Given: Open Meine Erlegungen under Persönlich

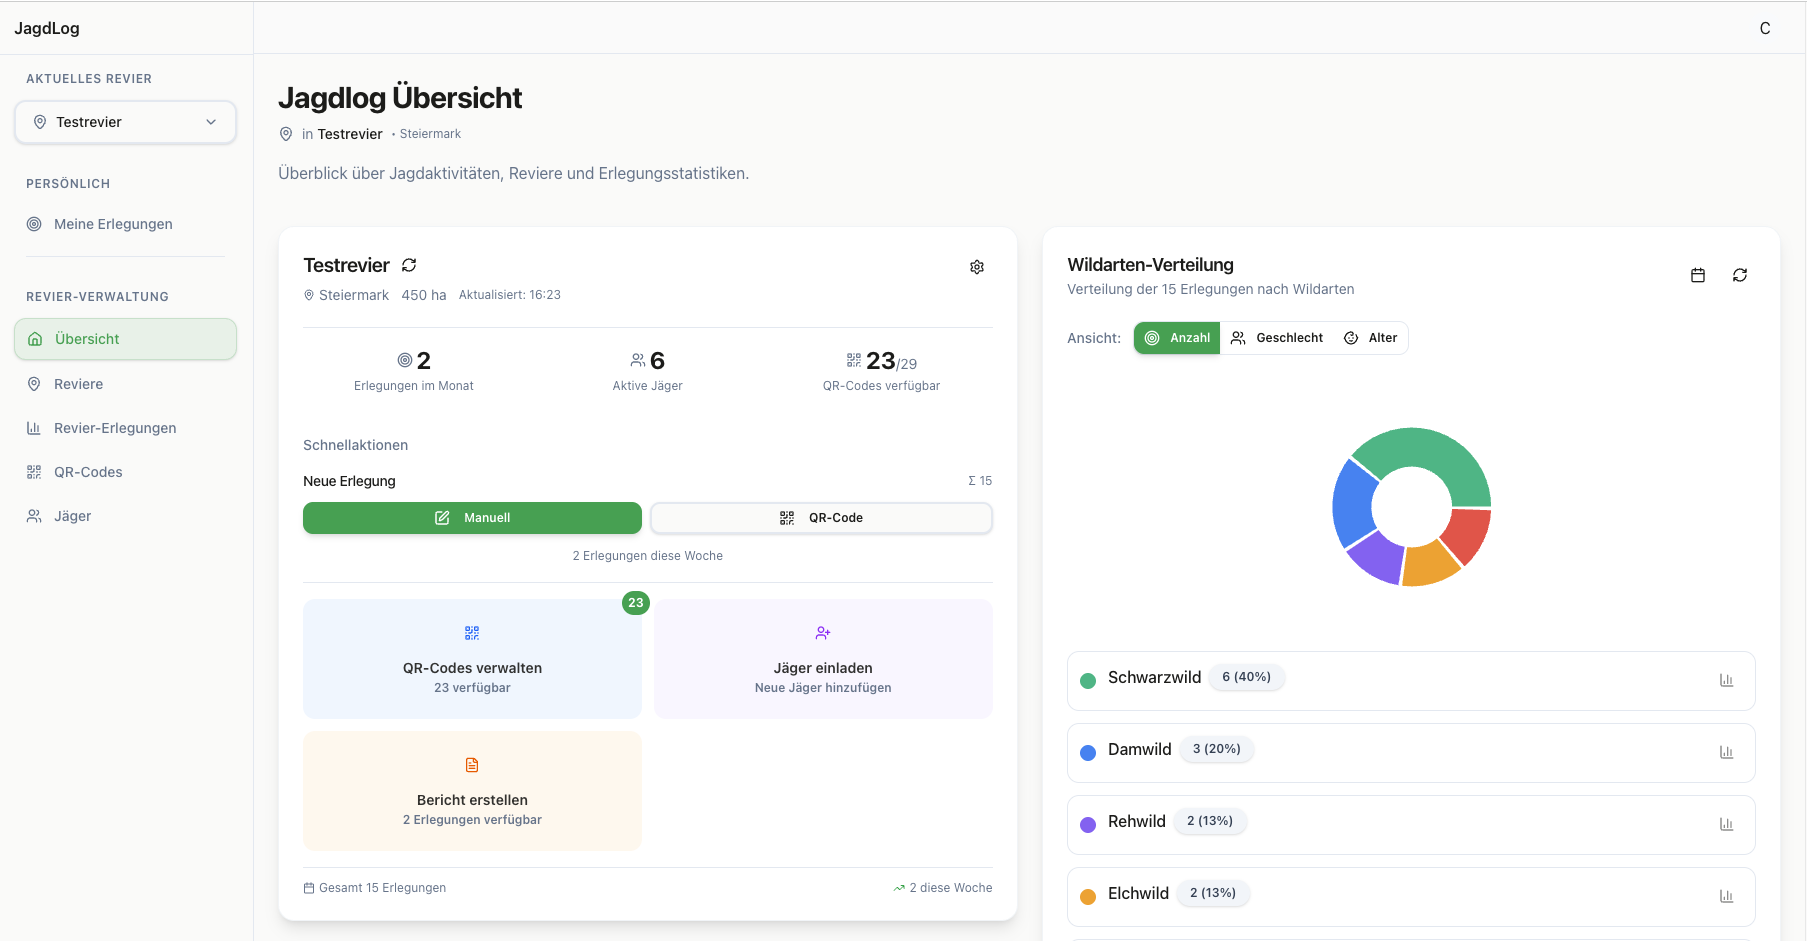Looking at the screenshot, I should coord(113,224).
